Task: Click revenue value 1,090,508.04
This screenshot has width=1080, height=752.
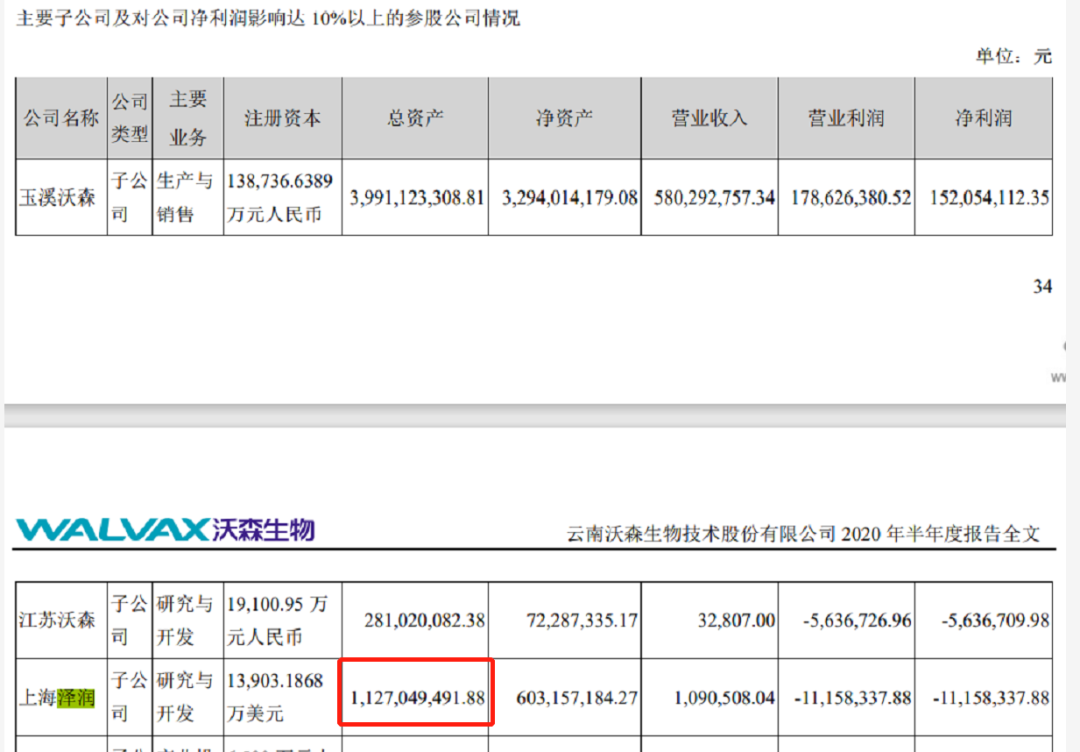Action: (725, 698)
